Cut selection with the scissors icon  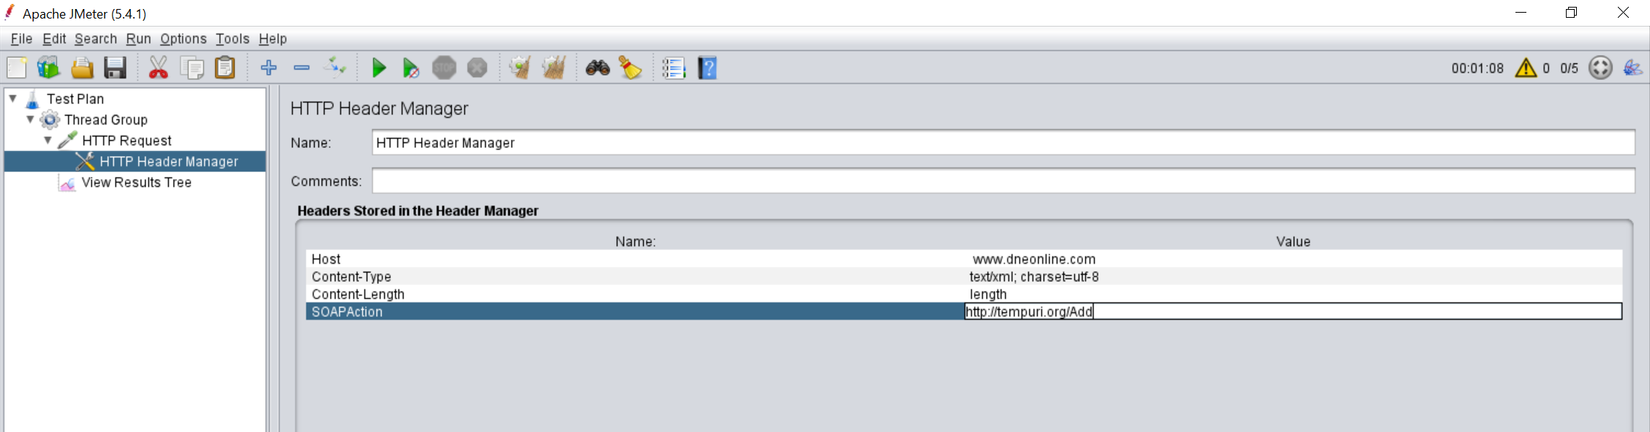[158, 68]
